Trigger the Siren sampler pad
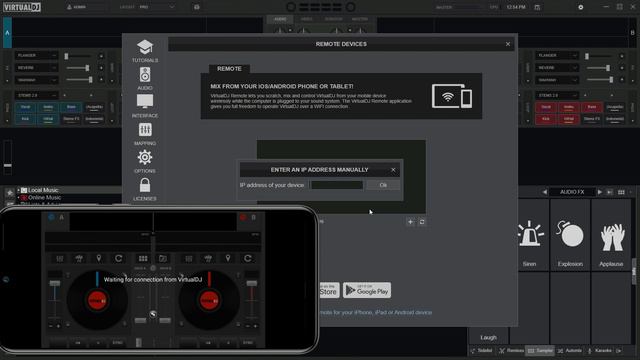Viewport: 640px width, 360px height. tap(529, 236)
